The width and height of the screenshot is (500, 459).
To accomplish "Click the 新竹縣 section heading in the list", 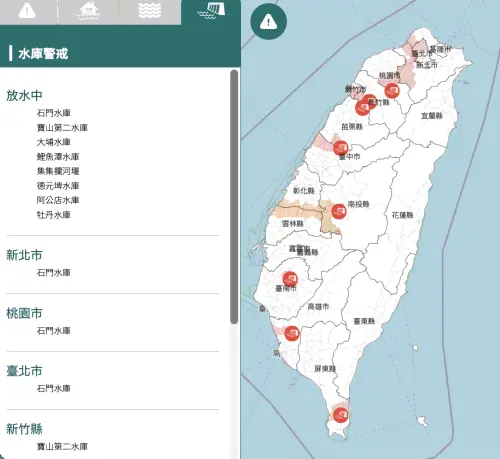I will pyautogui.click(x=24, y=429).
